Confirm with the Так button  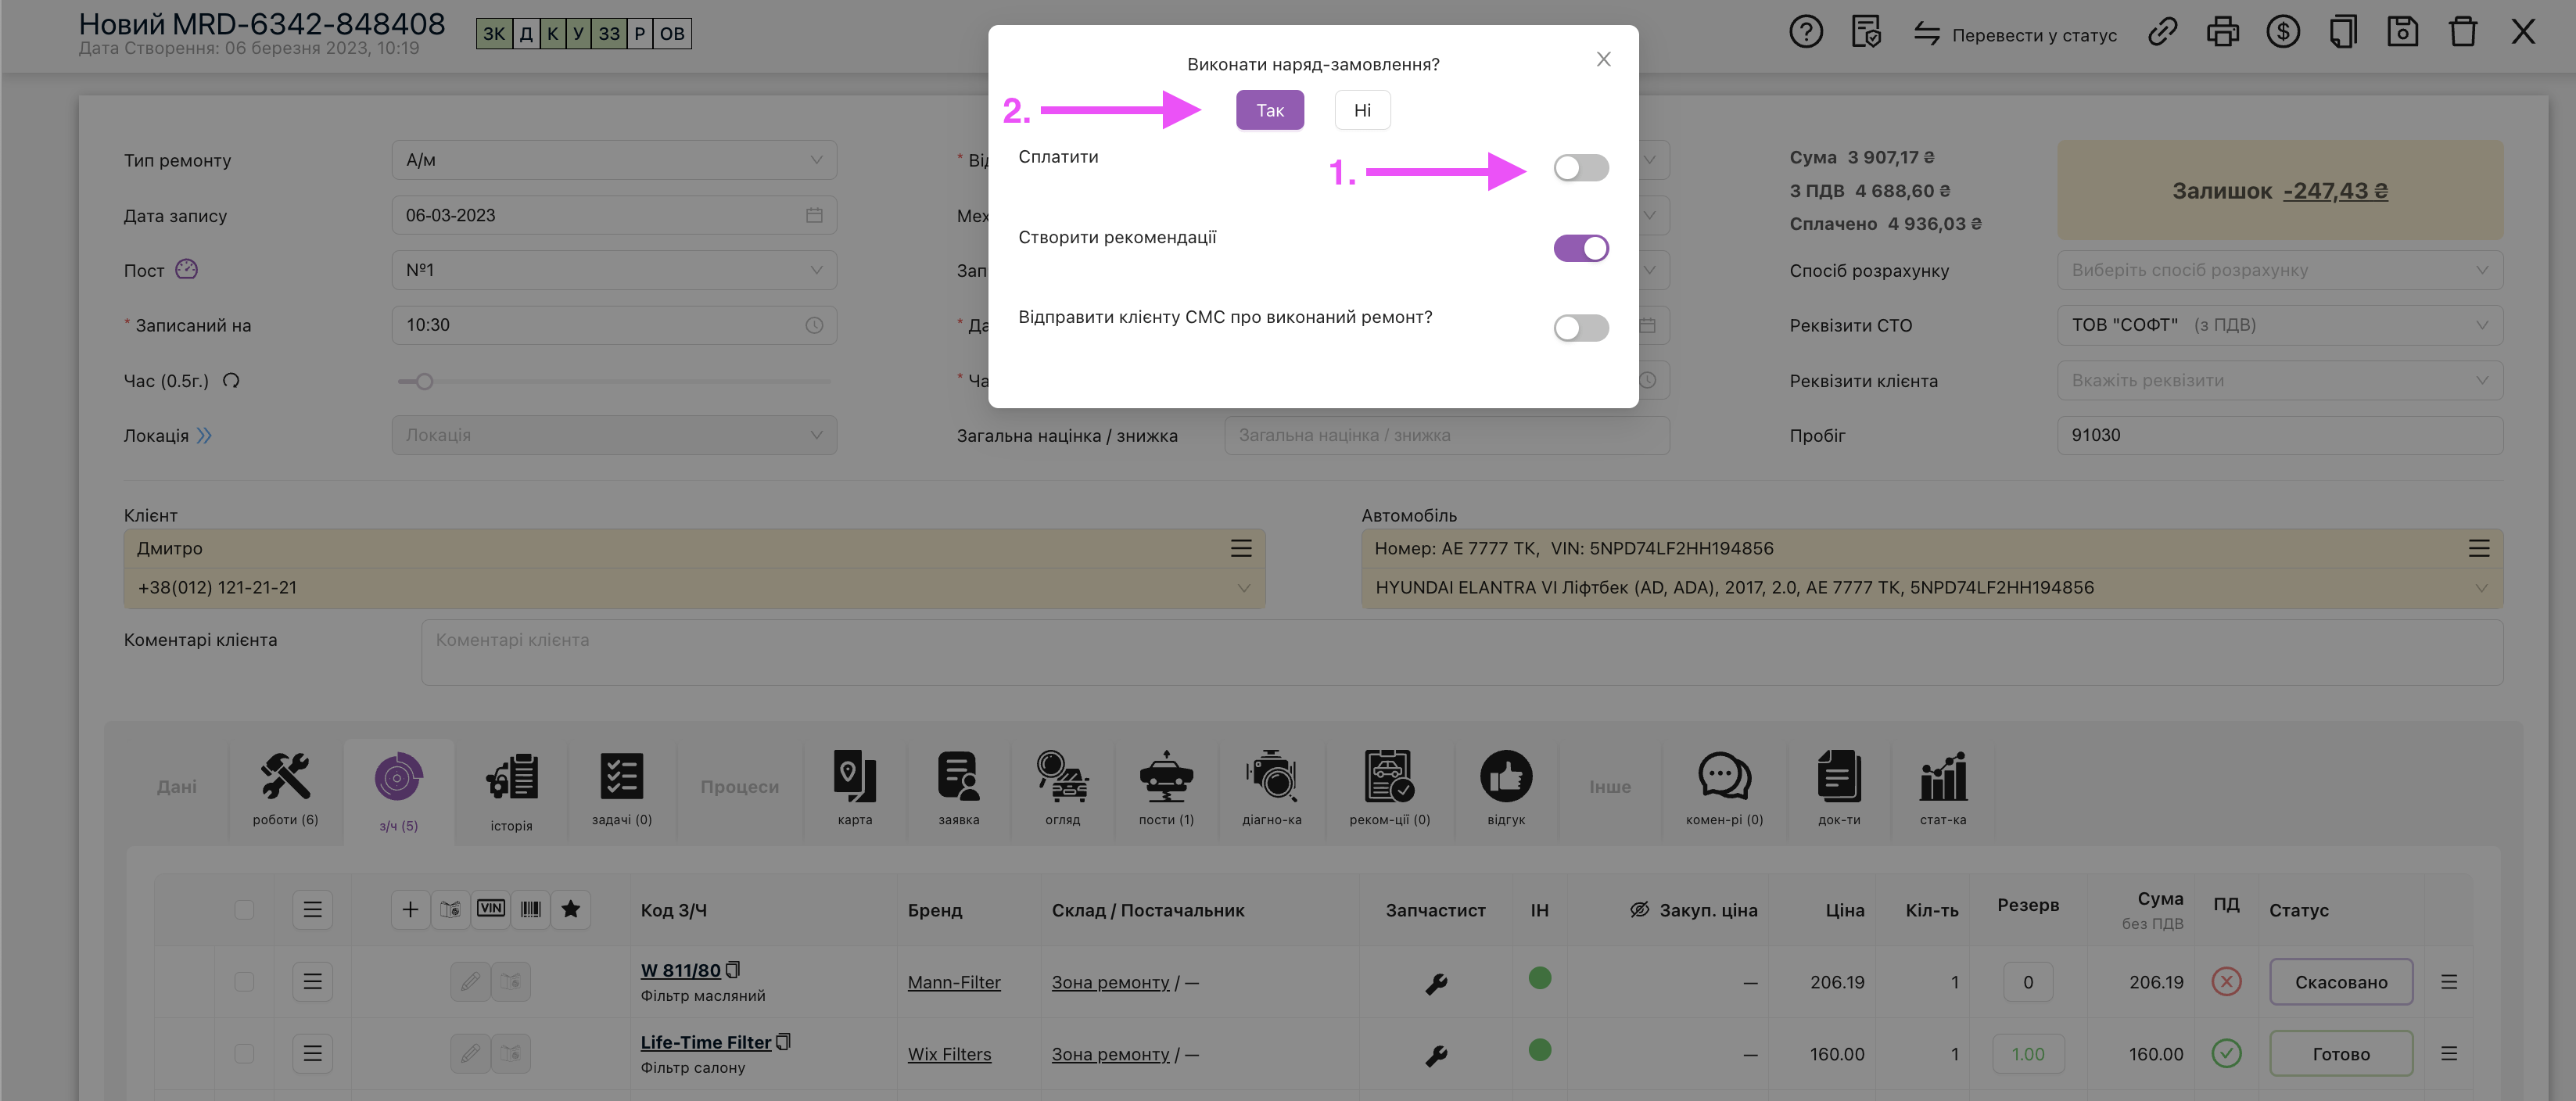pyautogui.click(x=1269, y=110)
